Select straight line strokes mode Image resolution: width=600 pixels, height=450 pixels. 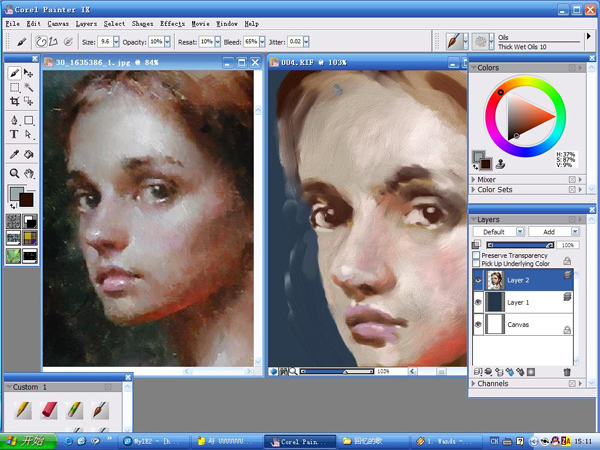53,41
